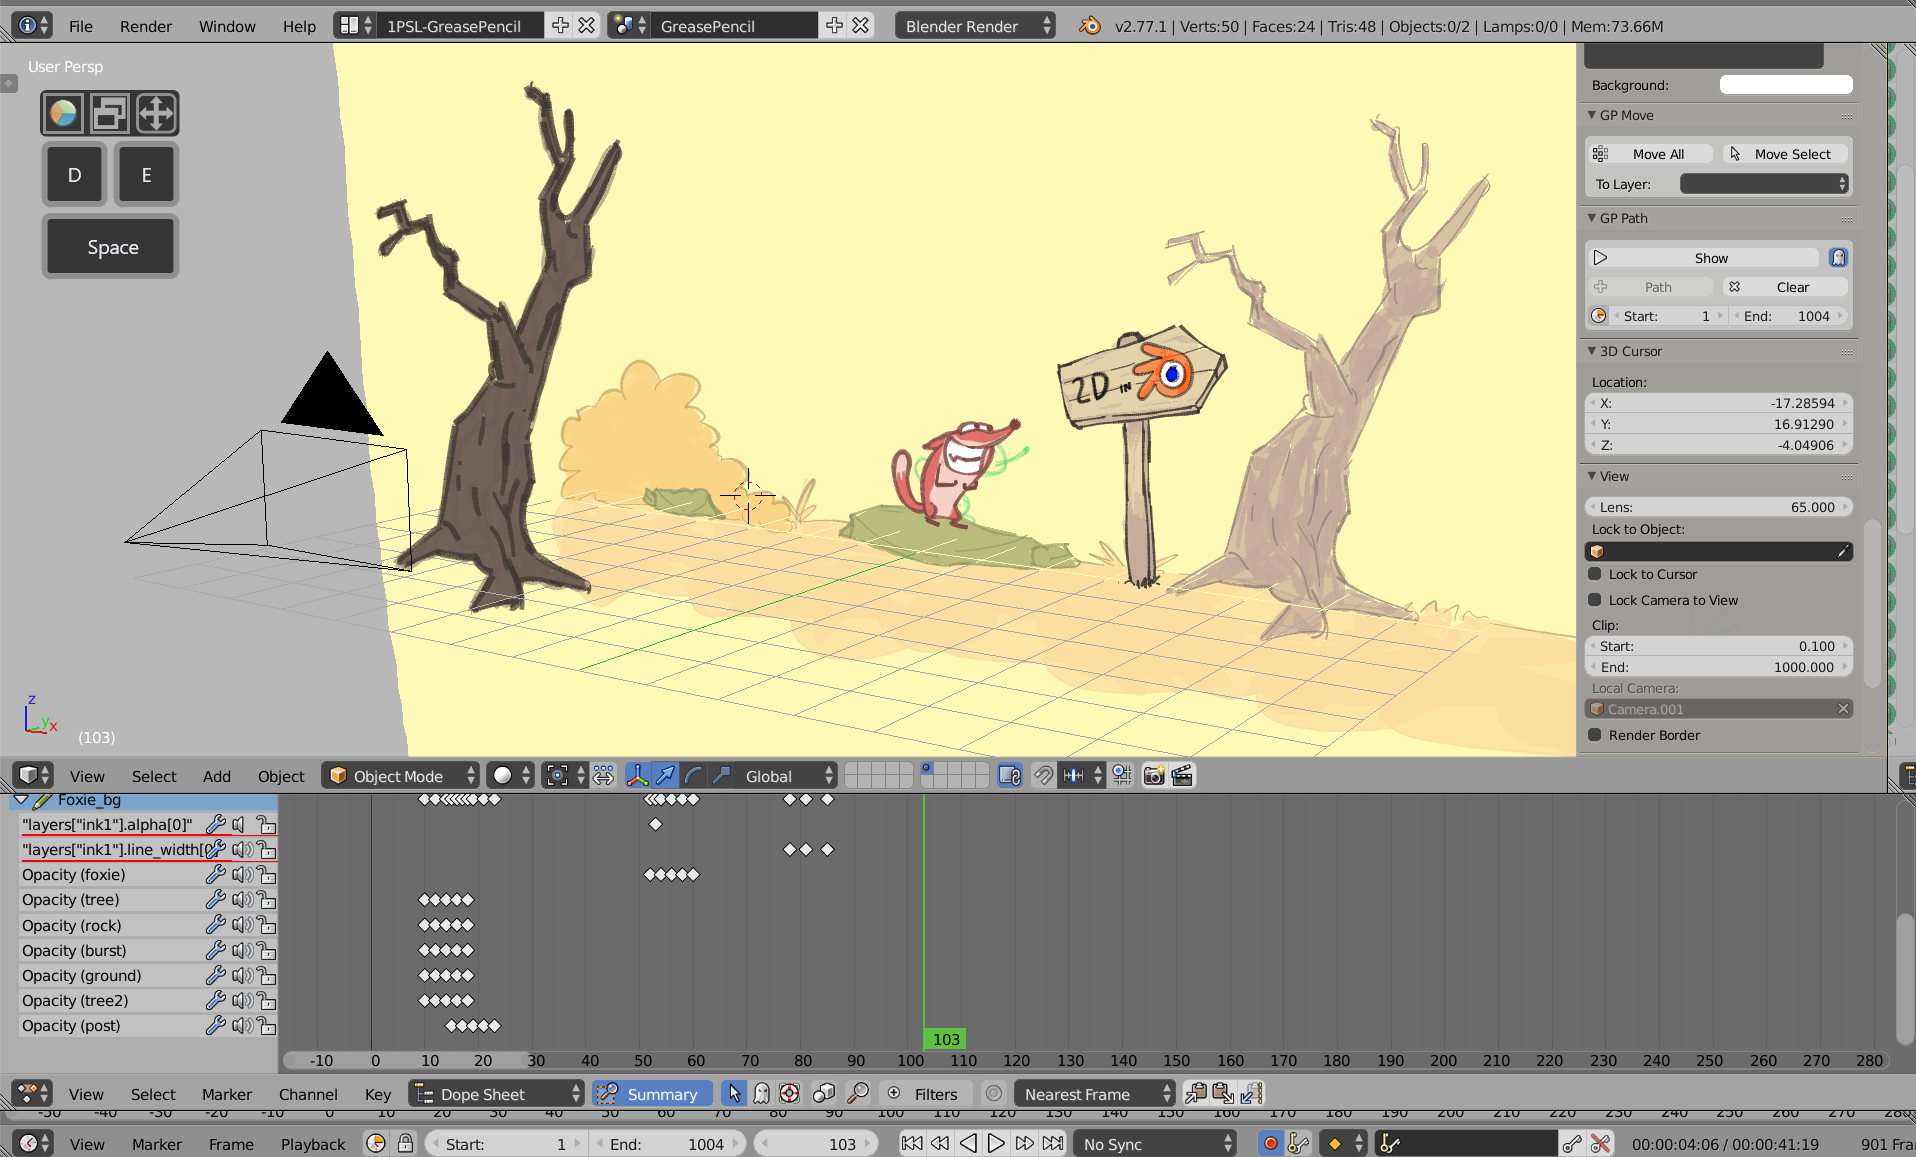Click the wrench icon for Opacity (ground)
The height and width of the screenshot is (1157, 1916).
[x=215, y=975]
